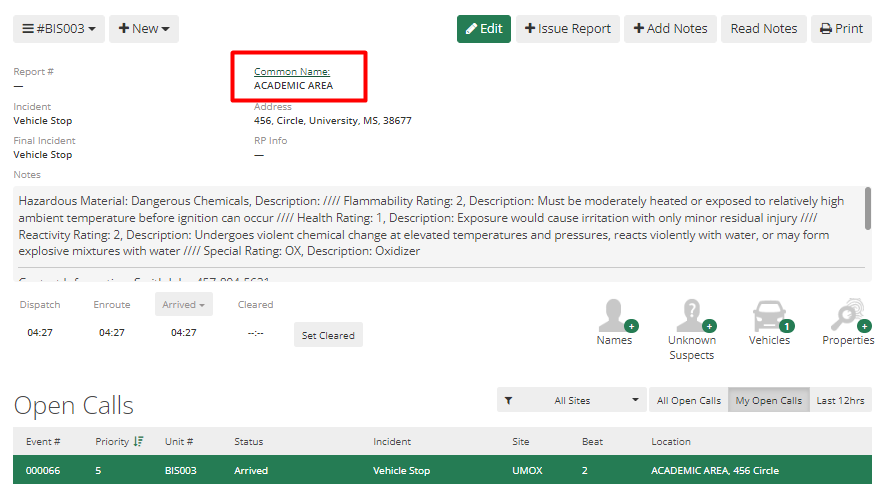
Task: Open the Arrived status dropdown
Action: coord(183,304)
